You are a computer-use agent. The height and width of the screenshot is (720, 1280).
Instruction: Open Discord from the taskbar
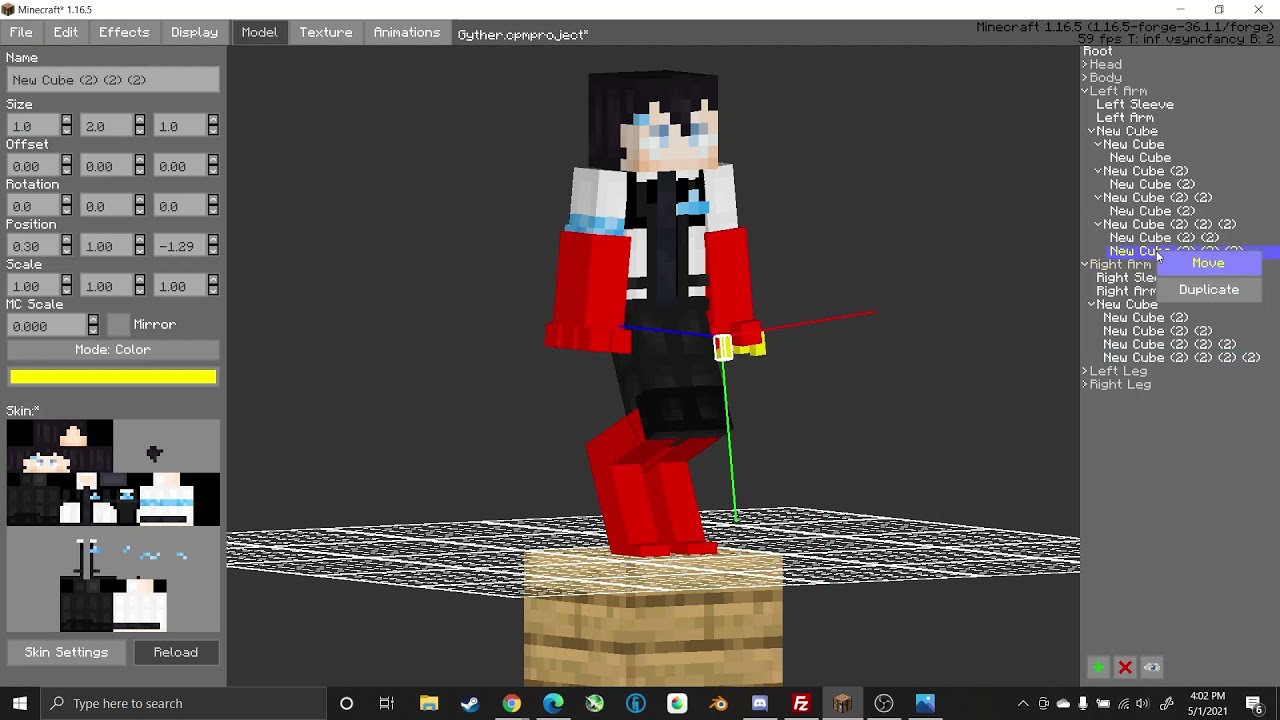point(760,703)
